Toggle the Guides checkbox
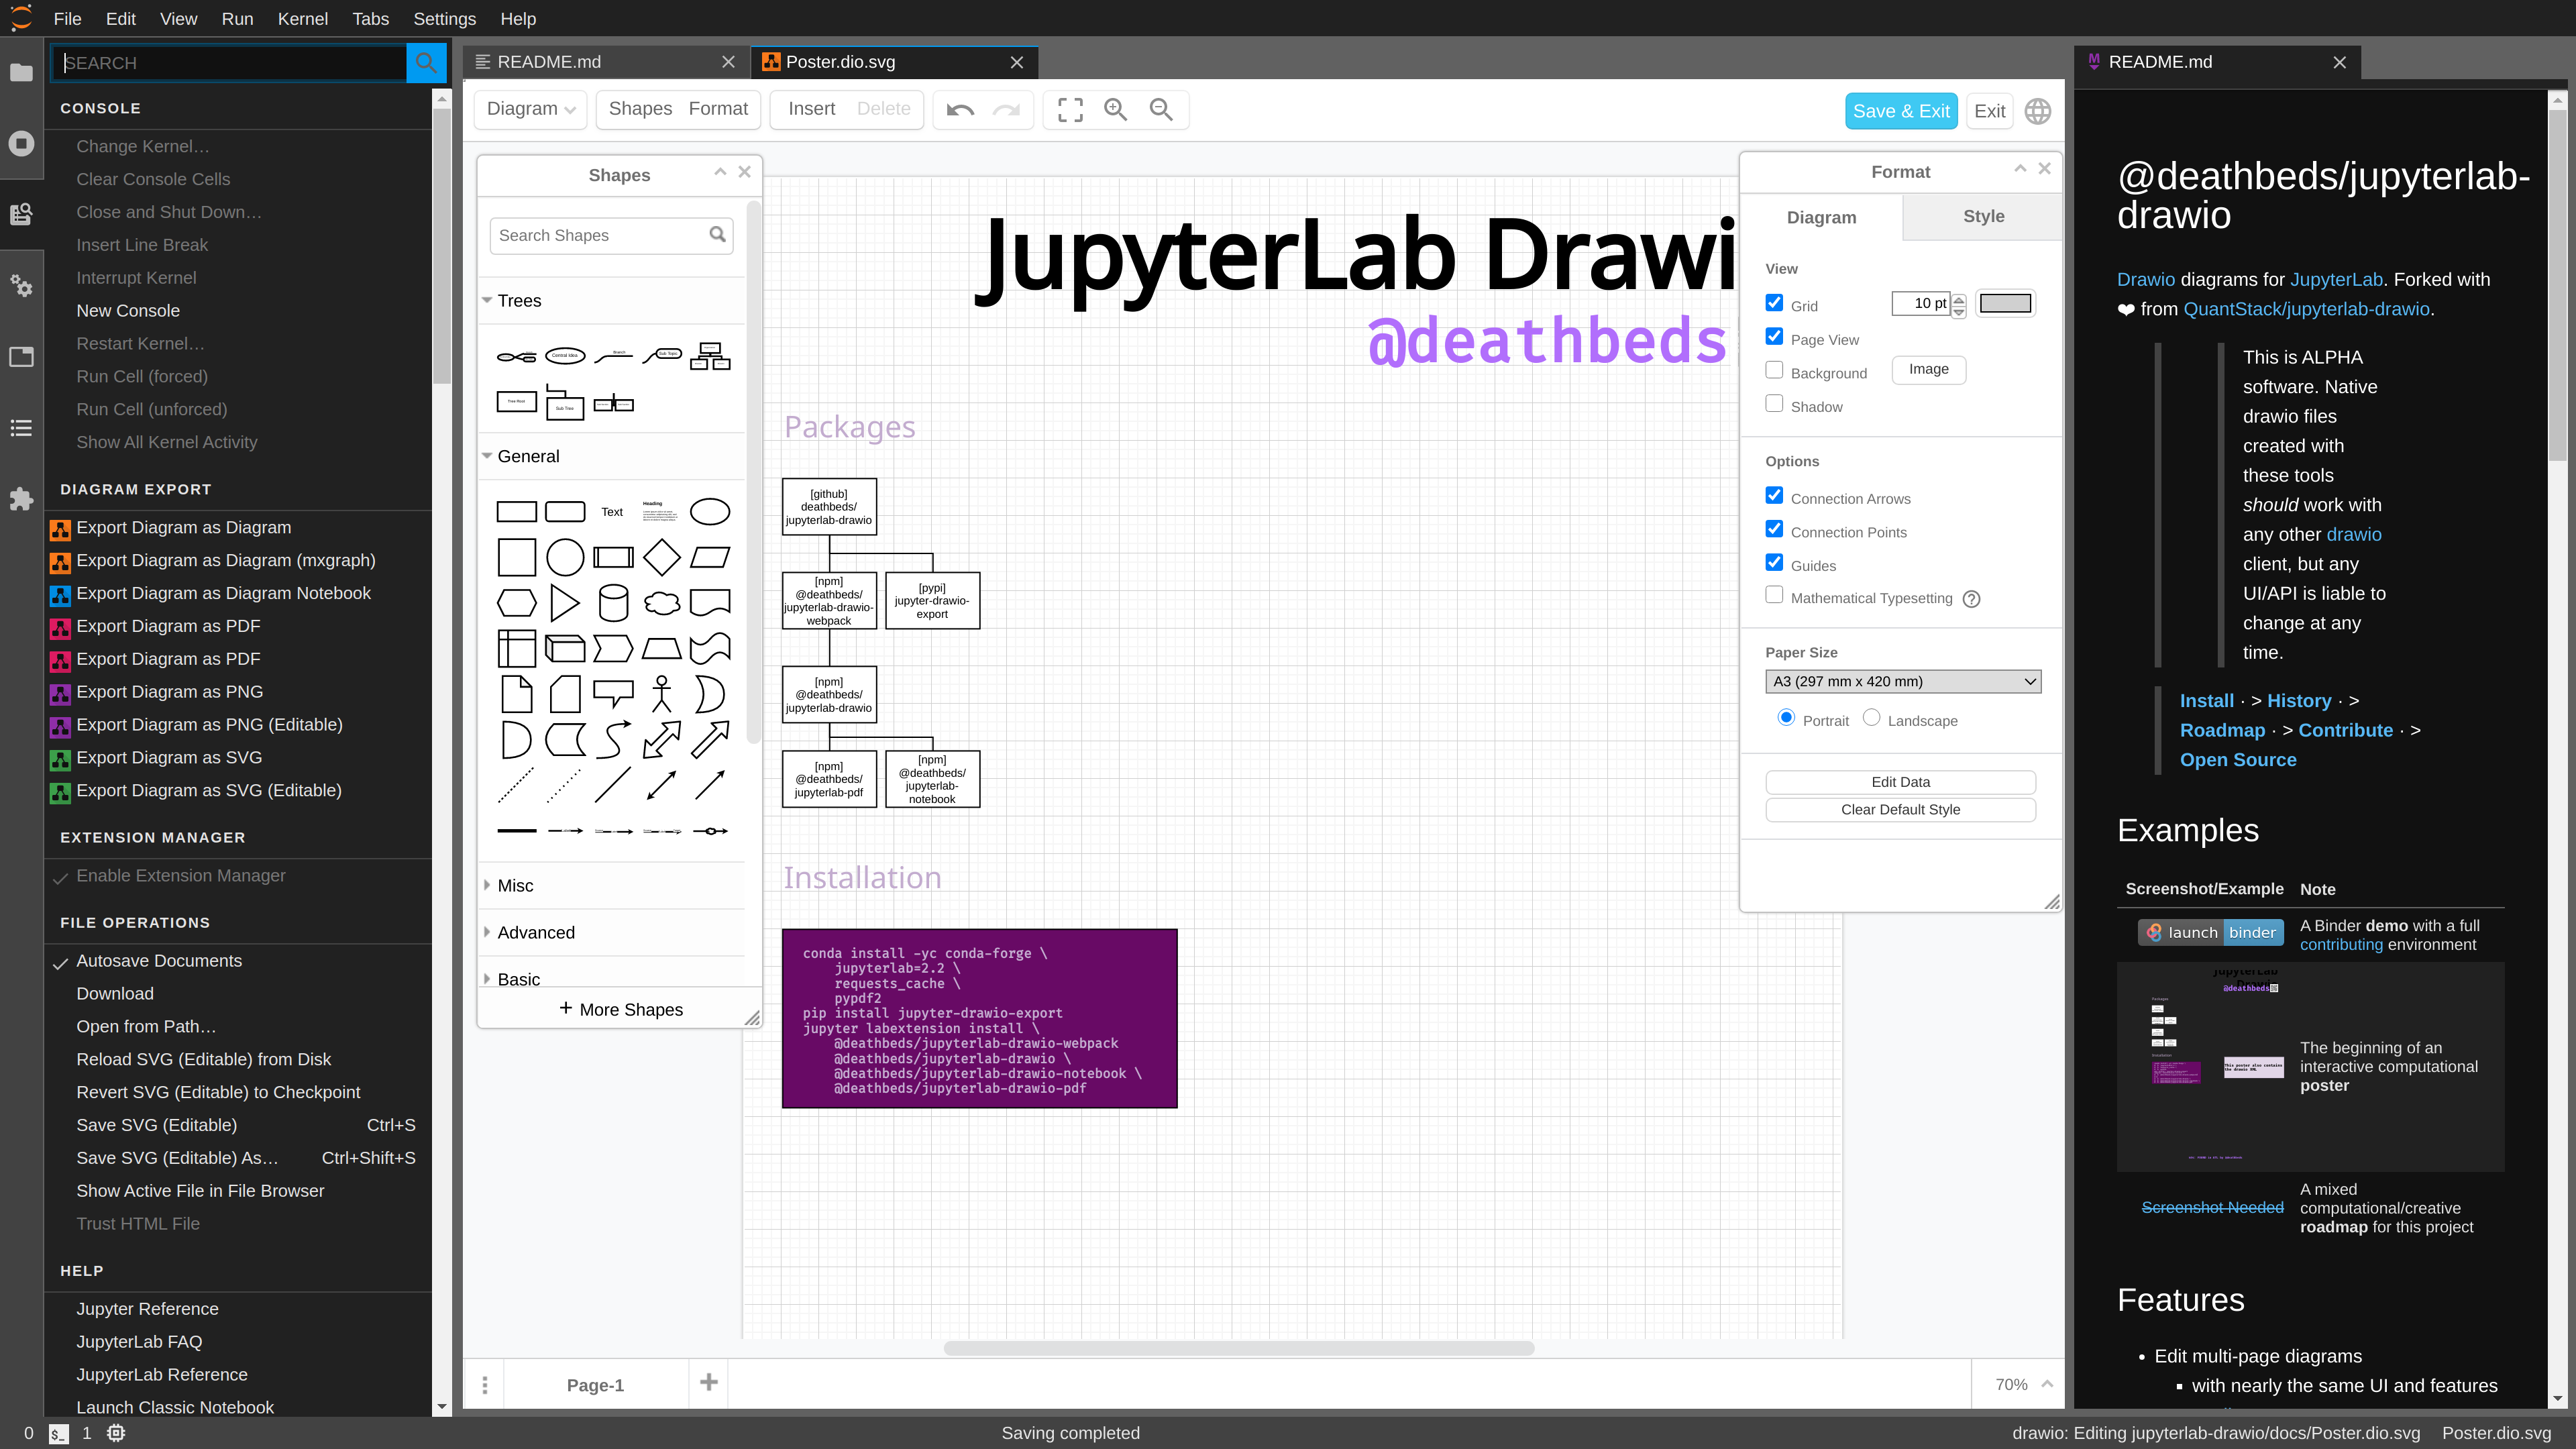This screenshot has width=2576, height=1449. (1775, 562)
